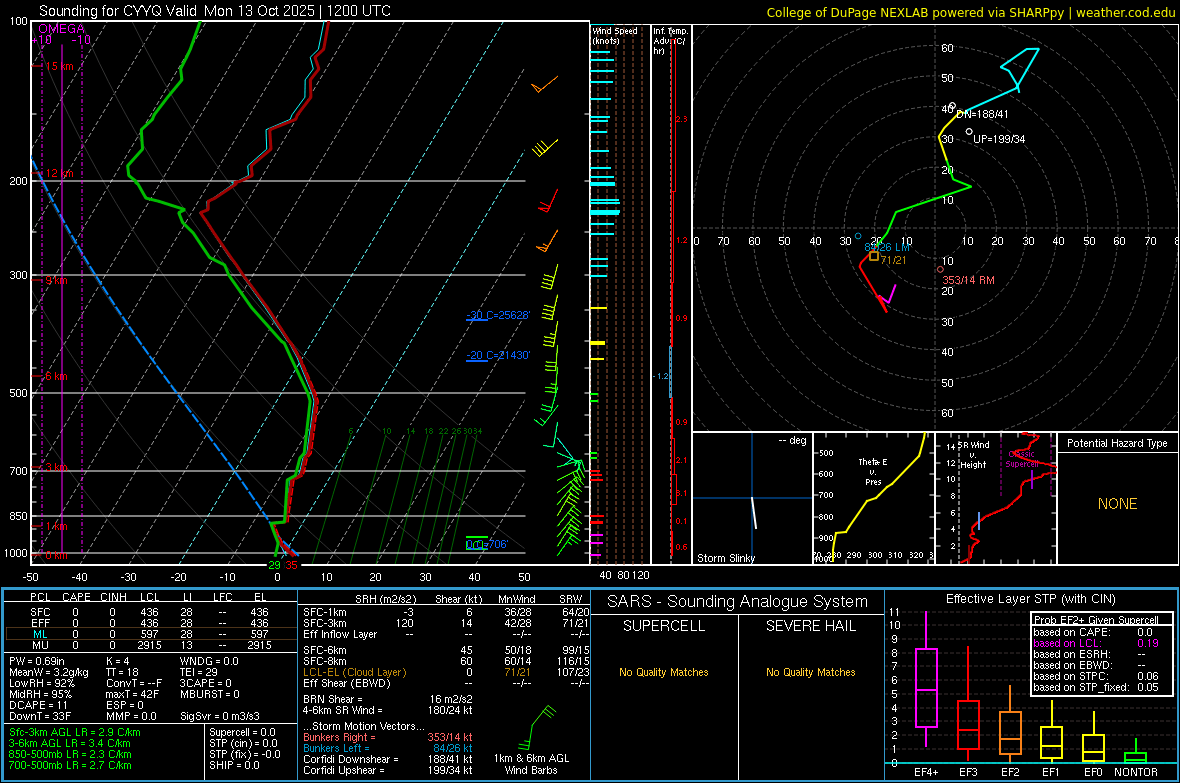Click the SigSvr = 0 m3/s3 value
The width and height of the screenshot is (1180, 783).
(220, 716)
